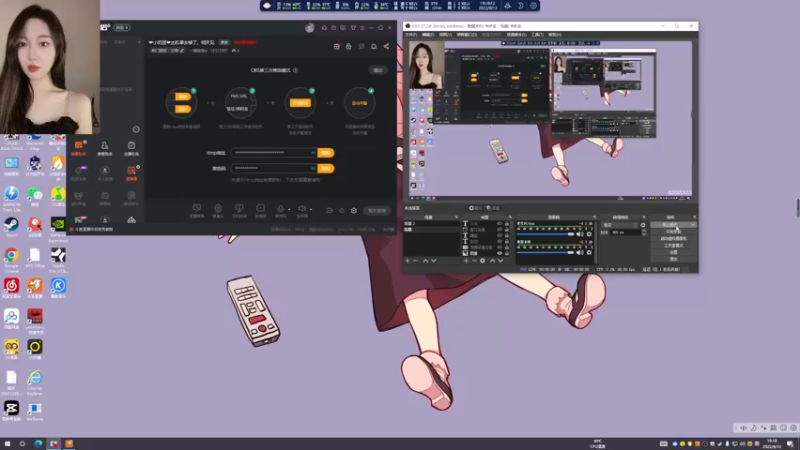Open first audio track settings gear in OBS mixer
The width and height of the screenshot is (800, 450).
tap(589, 234)
